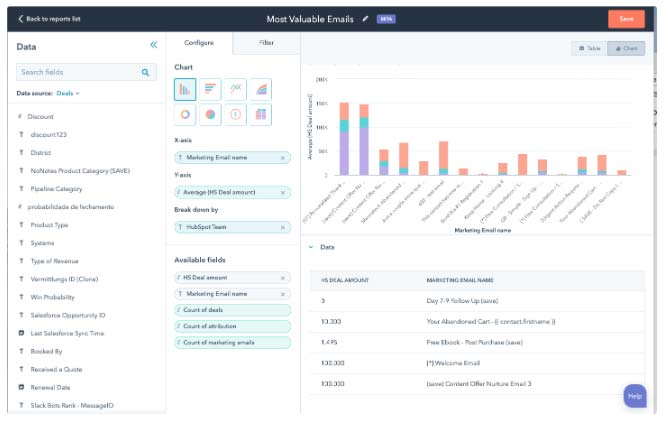The width and height of the screenshot is (668, 426).
Task: Switch to Table view
Action: [x=589, y=48]
